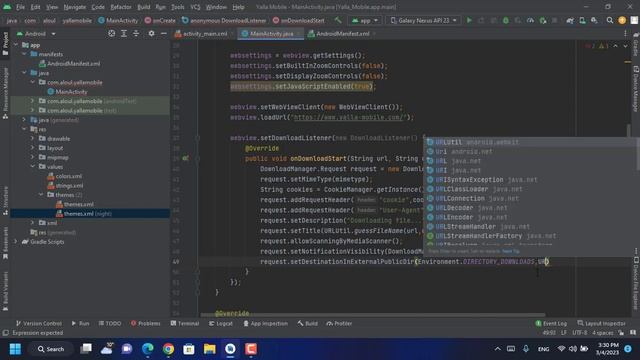The height and width of the screenshot is (360, 640).
Task: Select URISyntaxException completion suggestion
Action: coord(531,180)
